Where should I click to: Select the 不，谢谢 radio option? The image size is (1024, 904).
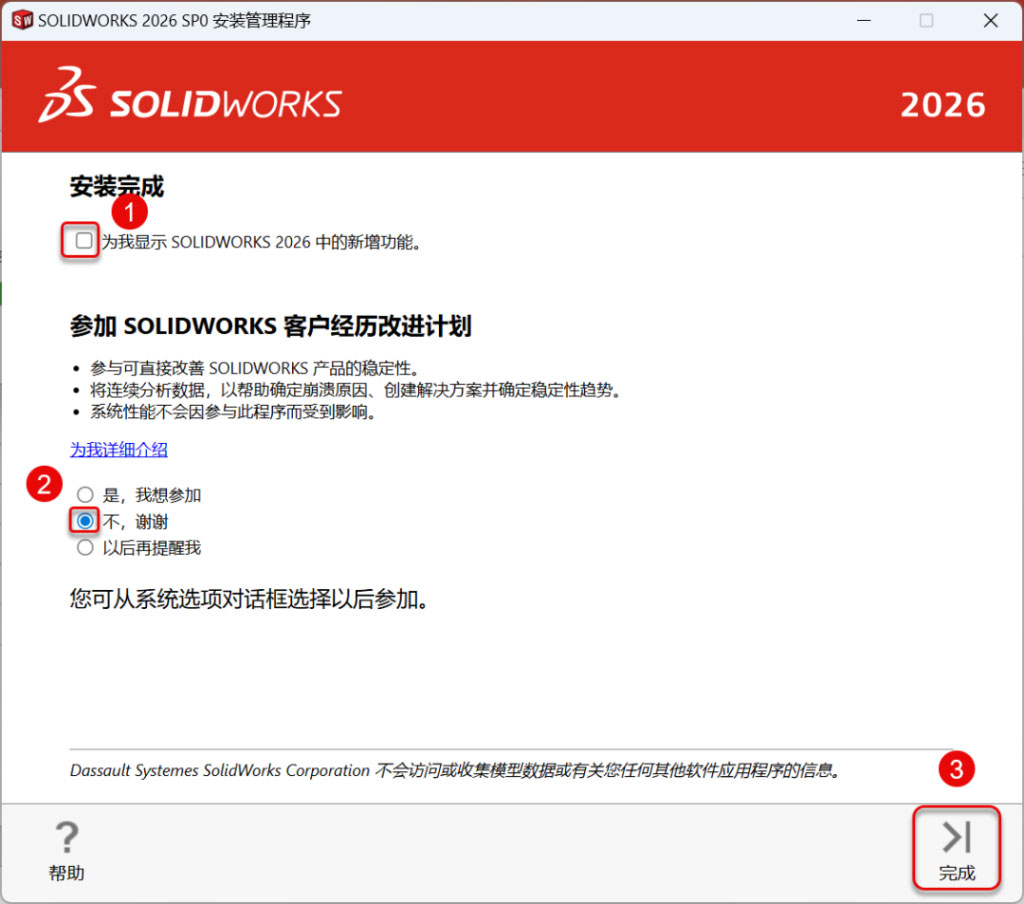85,521
